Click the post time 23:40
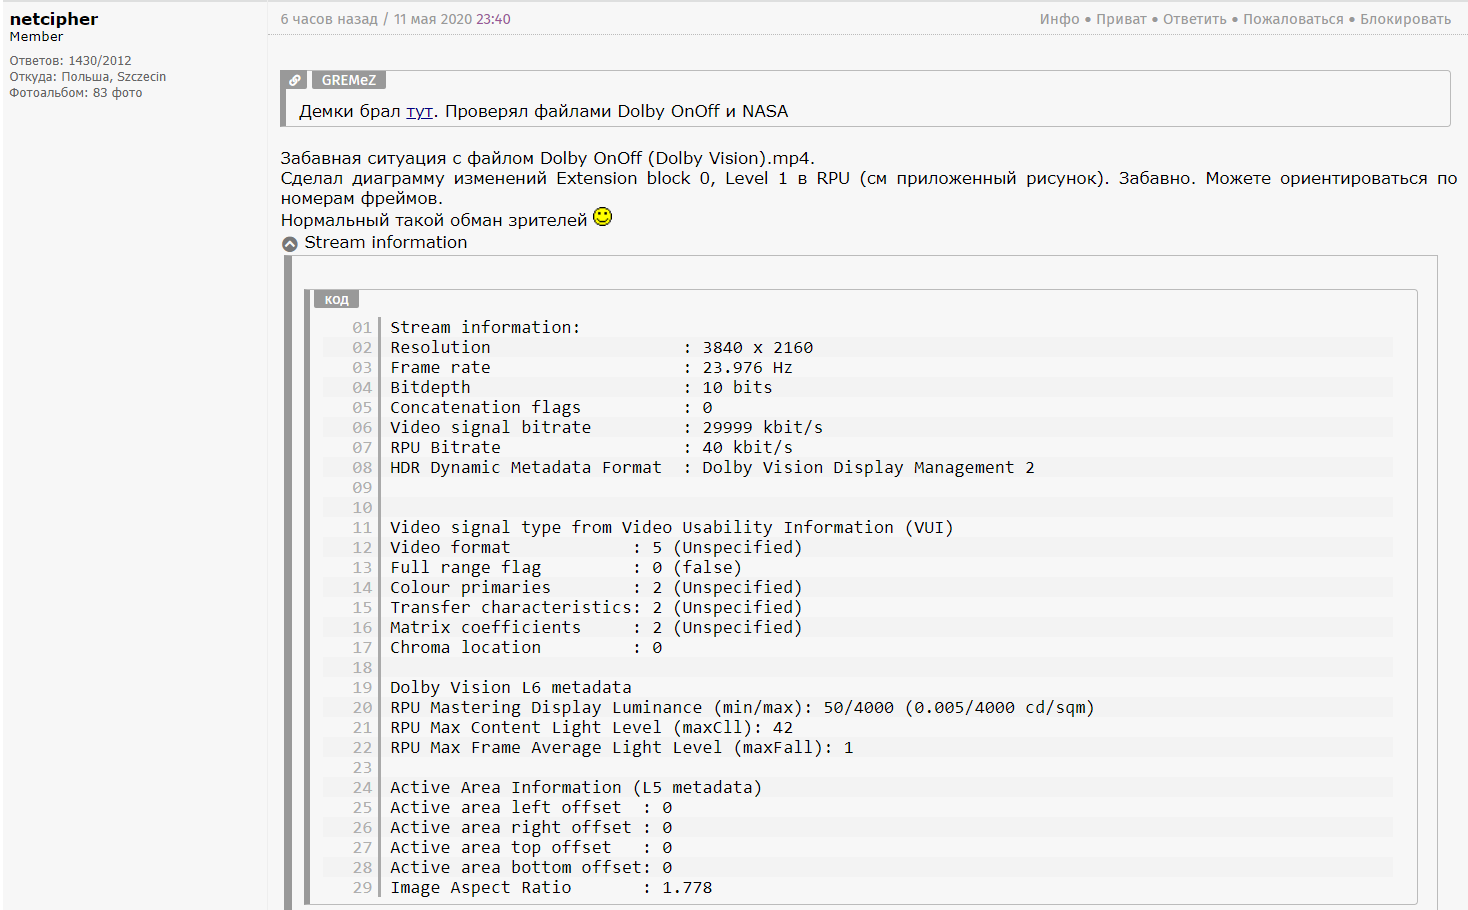The width and height of the screenshot is (1468, 910). tap(493, 19)
